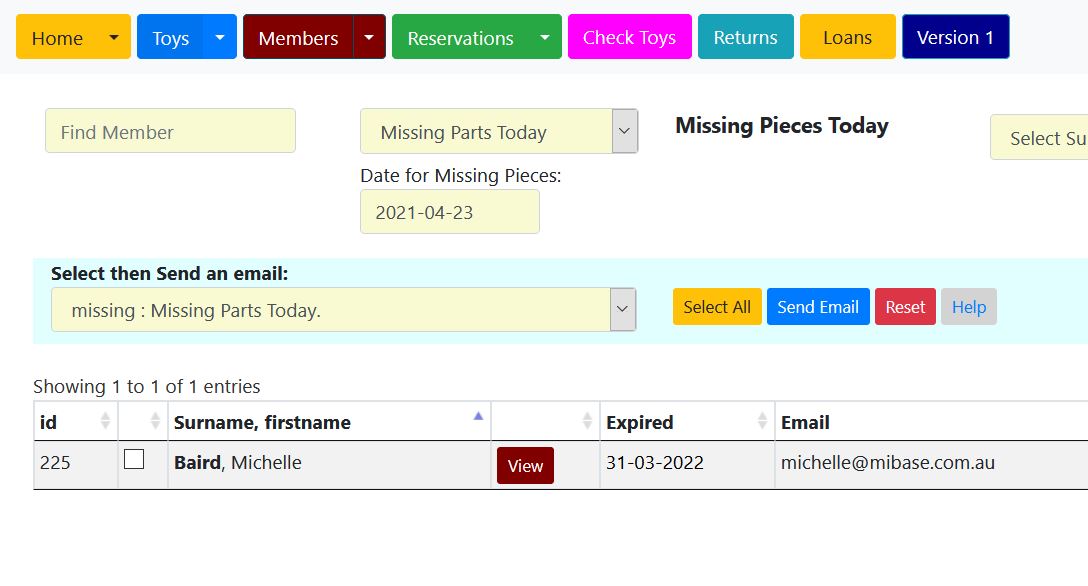The height and width of the screenshot is (586, 1088).
Task: Expand the Members dropdown caret
Action: click(369, 38)
